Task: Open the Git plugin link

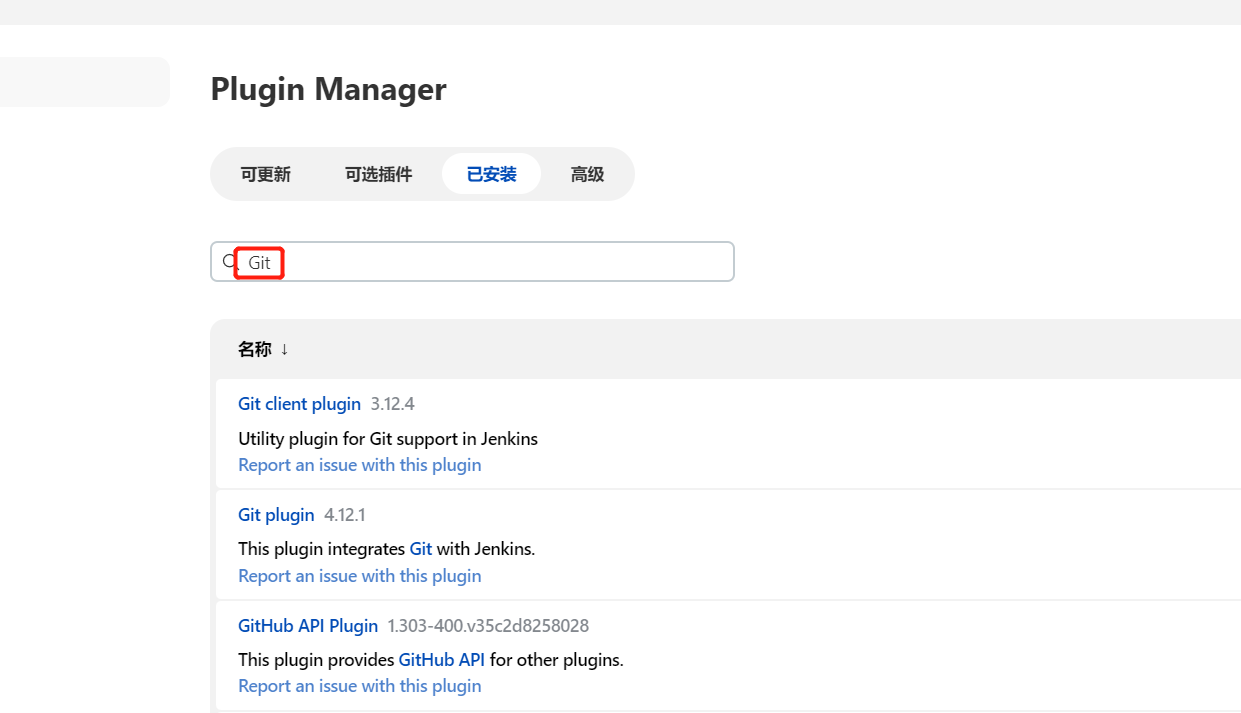Action: tap(276, 515)
